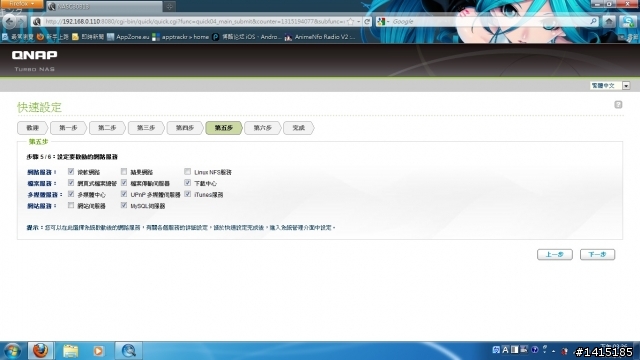The width and height of the screenshot is (640, 360).
Task: Go back with the browser back arrow
Action: coord(10,21)
